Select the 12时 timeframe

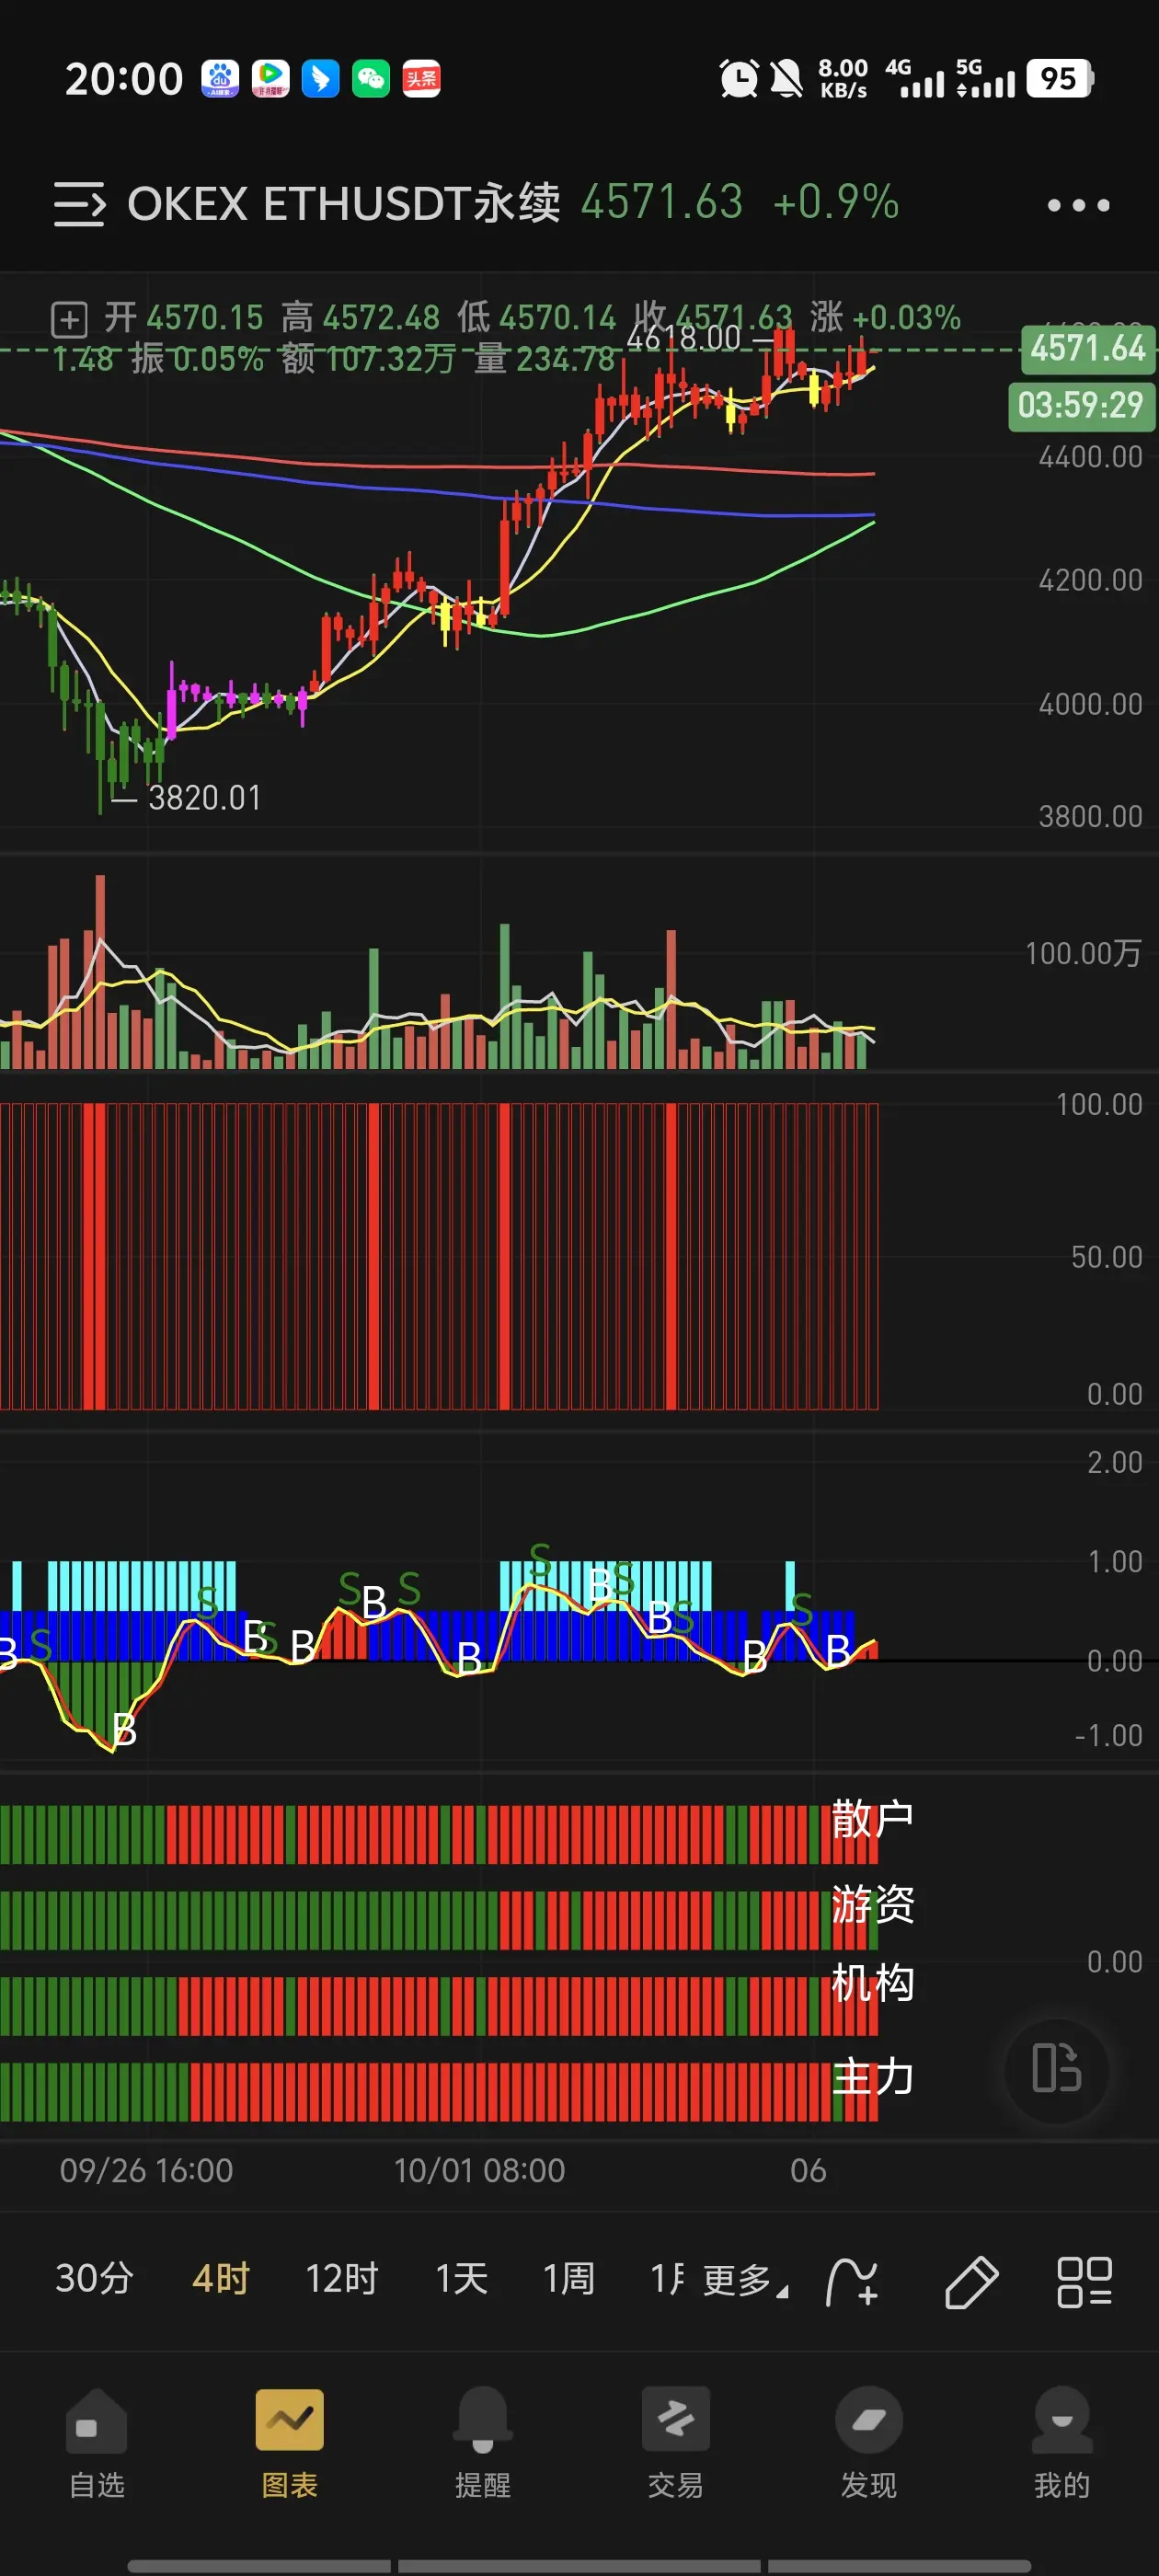tap(341, 2279)
